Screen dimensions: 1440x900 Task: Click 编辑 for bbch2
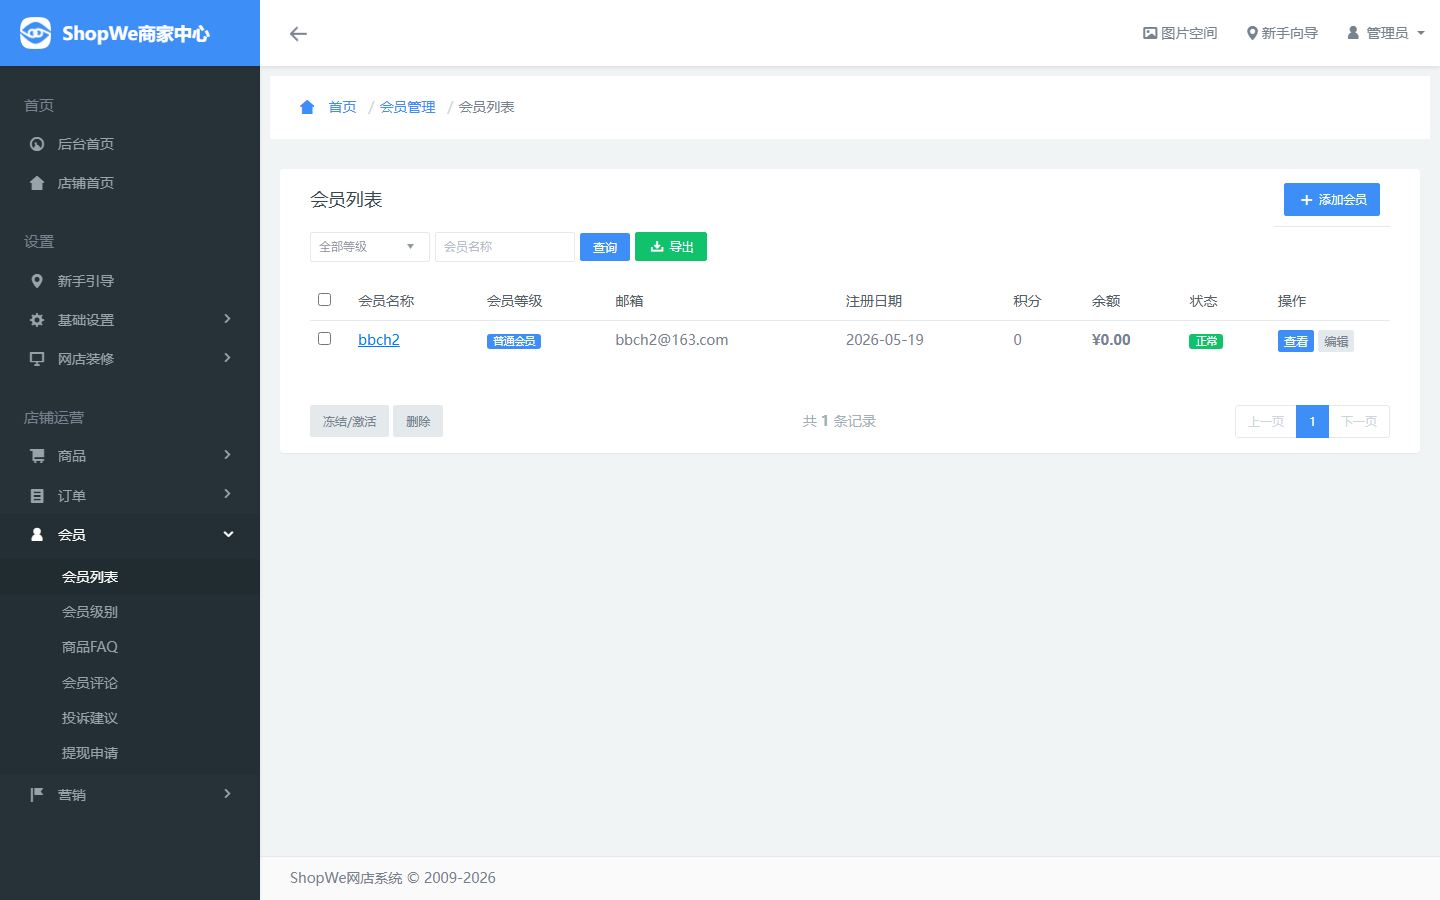coord(1336,341)
